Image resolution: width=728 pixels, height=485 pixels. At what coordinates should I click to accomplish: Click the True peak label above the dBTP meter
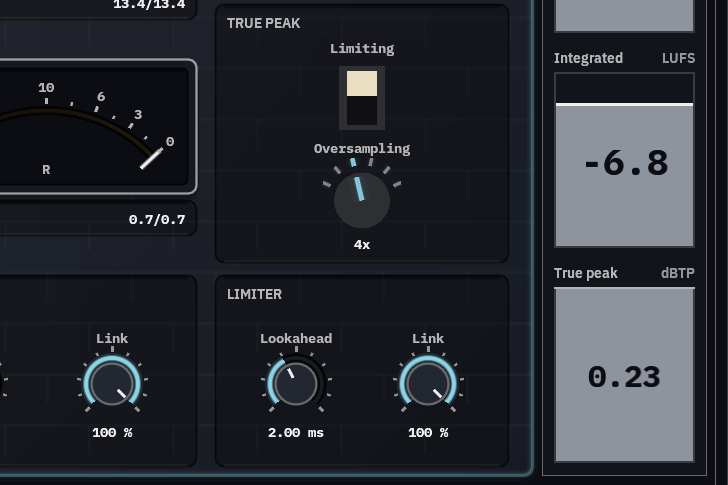(585, 273)
